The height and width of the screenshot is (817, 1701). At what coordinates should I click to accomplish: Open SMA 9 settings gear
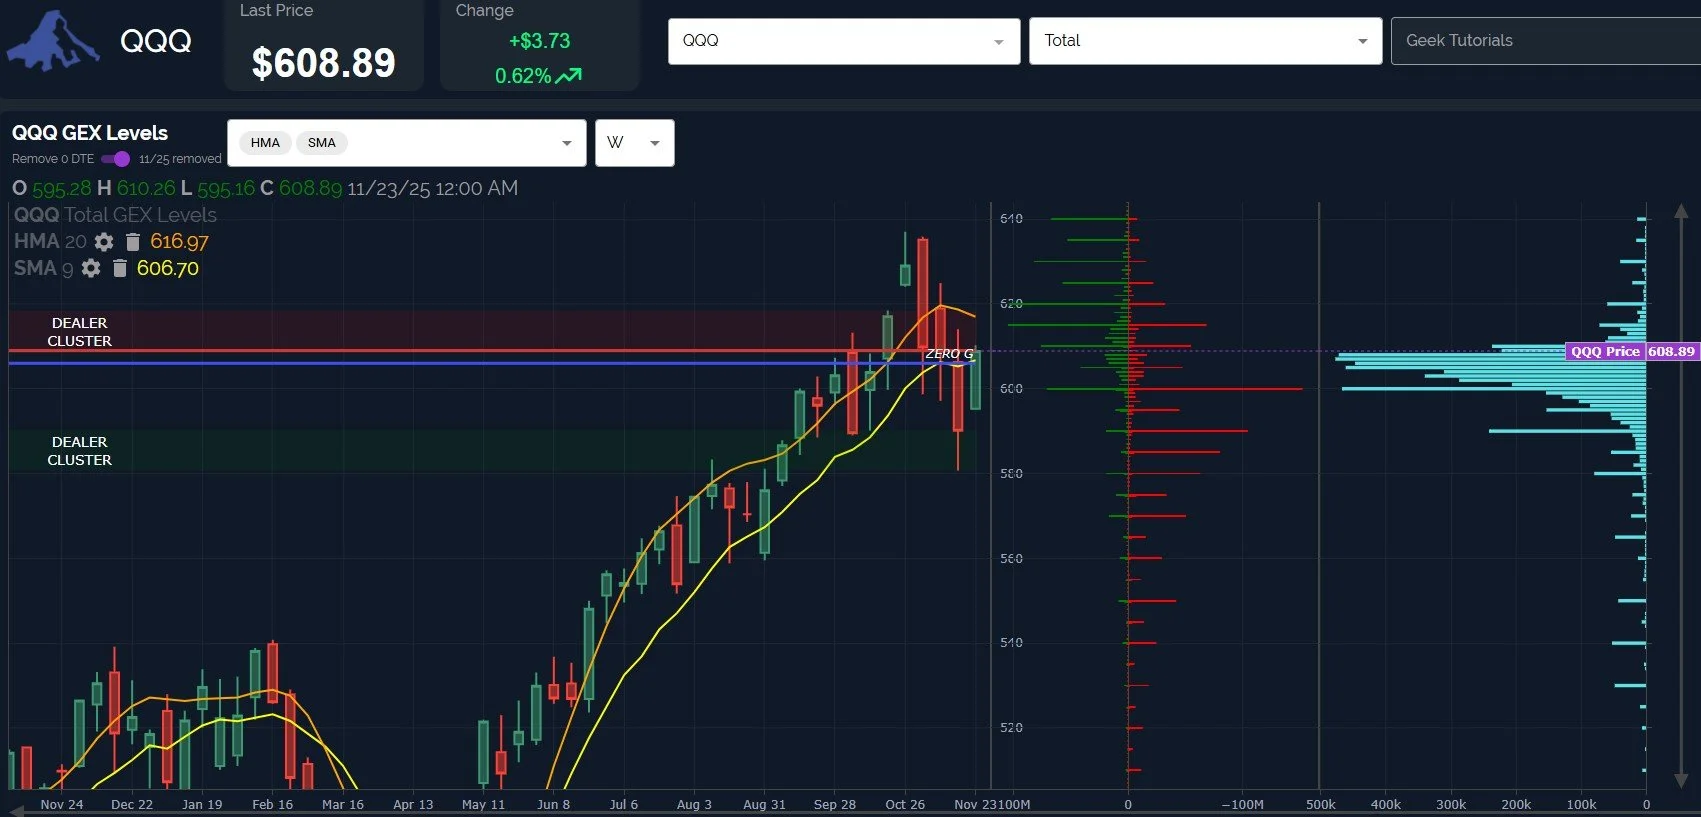pyautogui.click(x=91, y=268)
